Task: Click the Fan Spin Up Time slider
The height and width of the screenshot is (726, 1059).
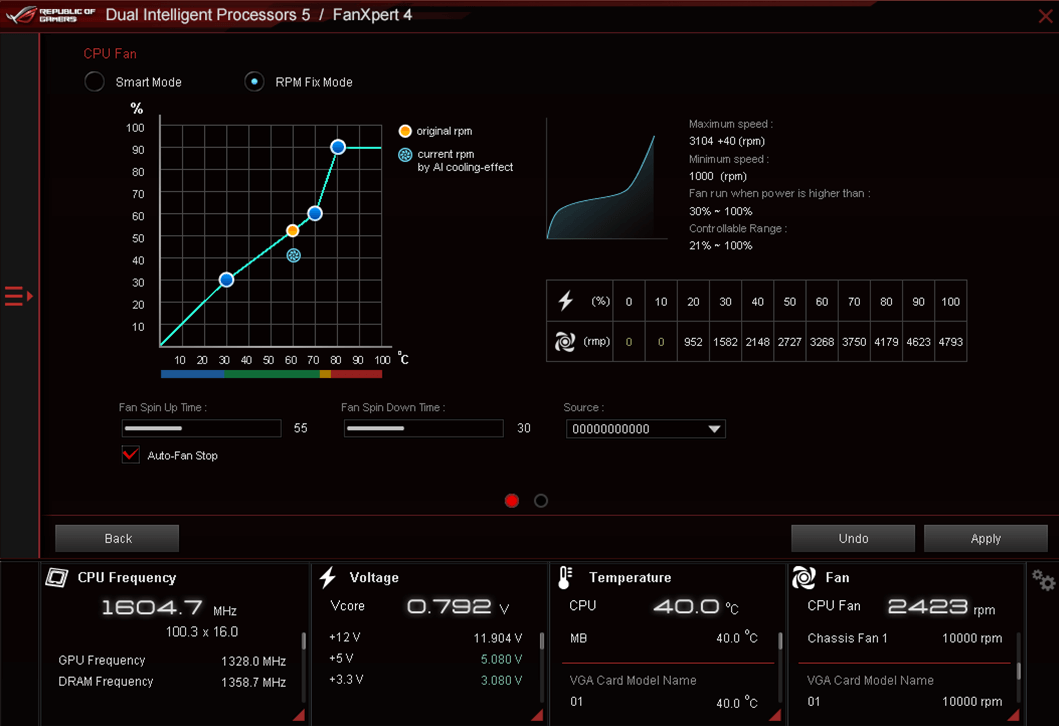Action: pos(201,429)
